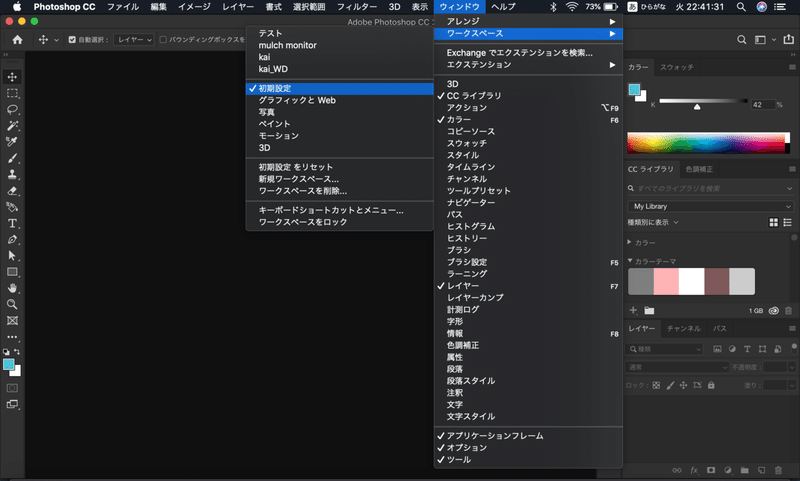800x481 pixels.
Task: Select the Magic Wand tool
Action: (12, 125)
